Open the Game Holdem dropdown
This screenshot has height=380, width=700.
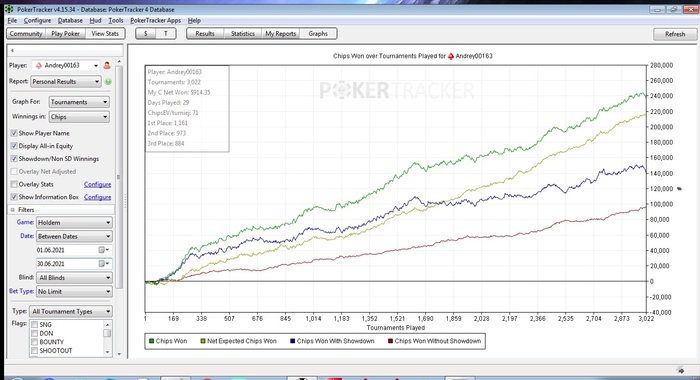click(x=74, y=222)
